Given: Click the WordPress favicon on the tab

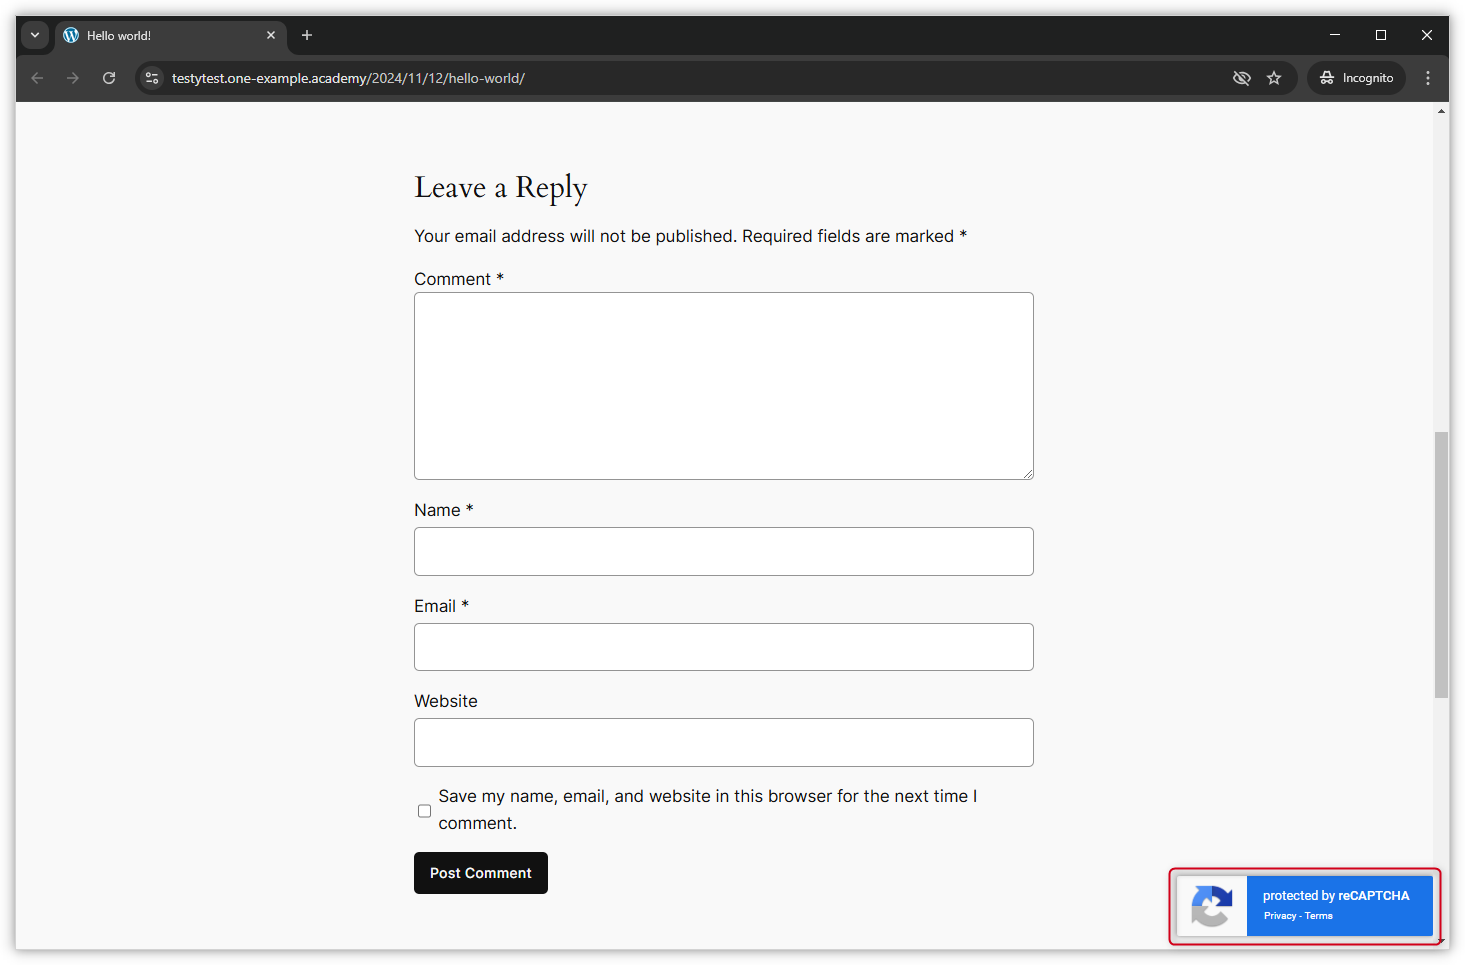Looking at the screenshot, I should pyautogui.click(x=70, y=35).
